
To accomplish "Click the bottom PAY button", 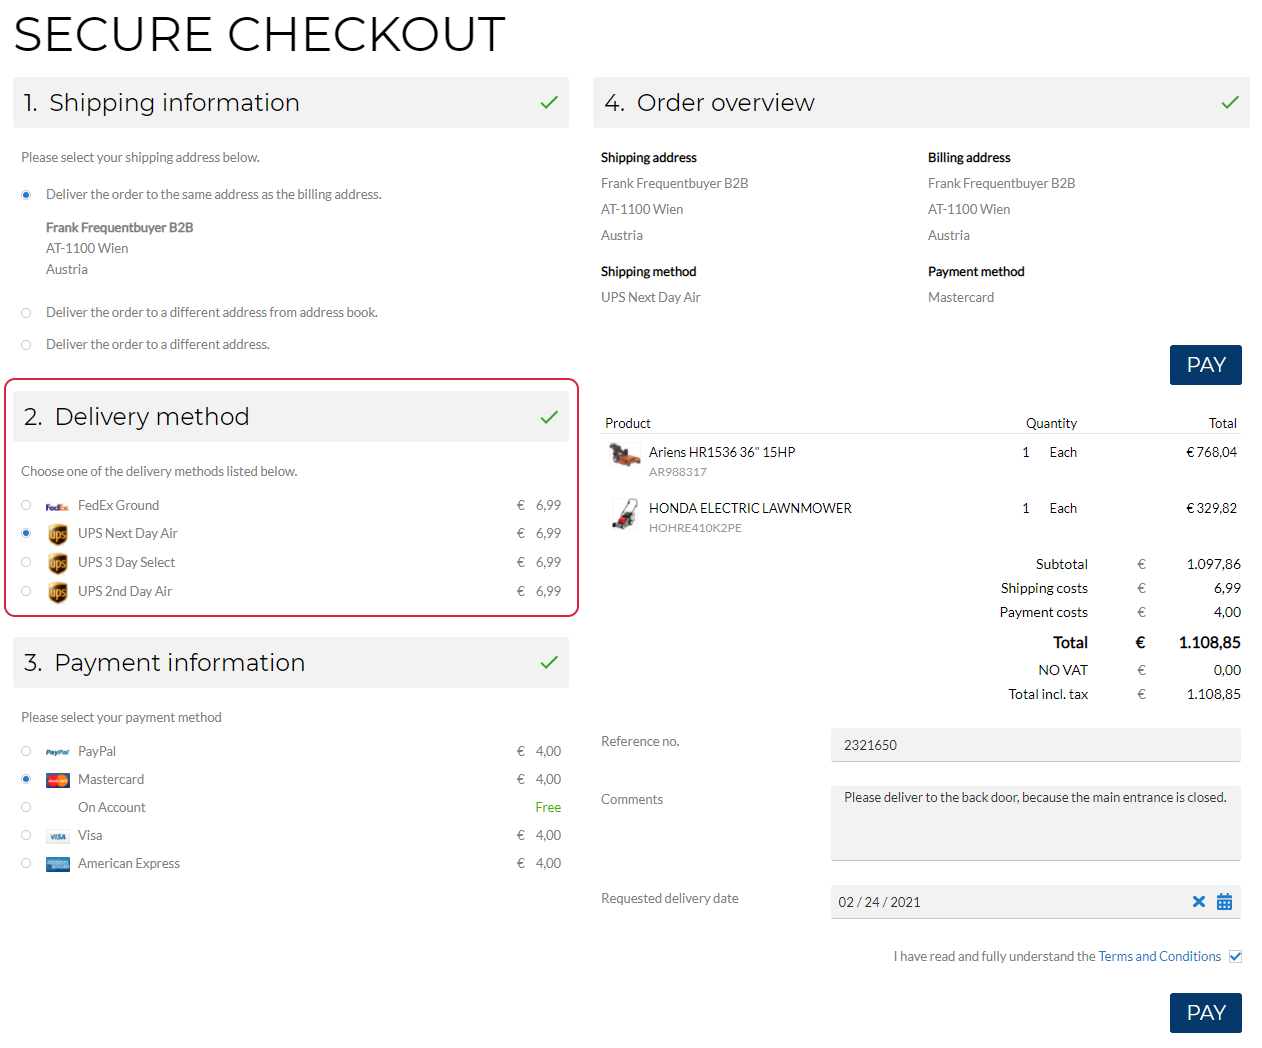I will click(x=1206, y=1013).
